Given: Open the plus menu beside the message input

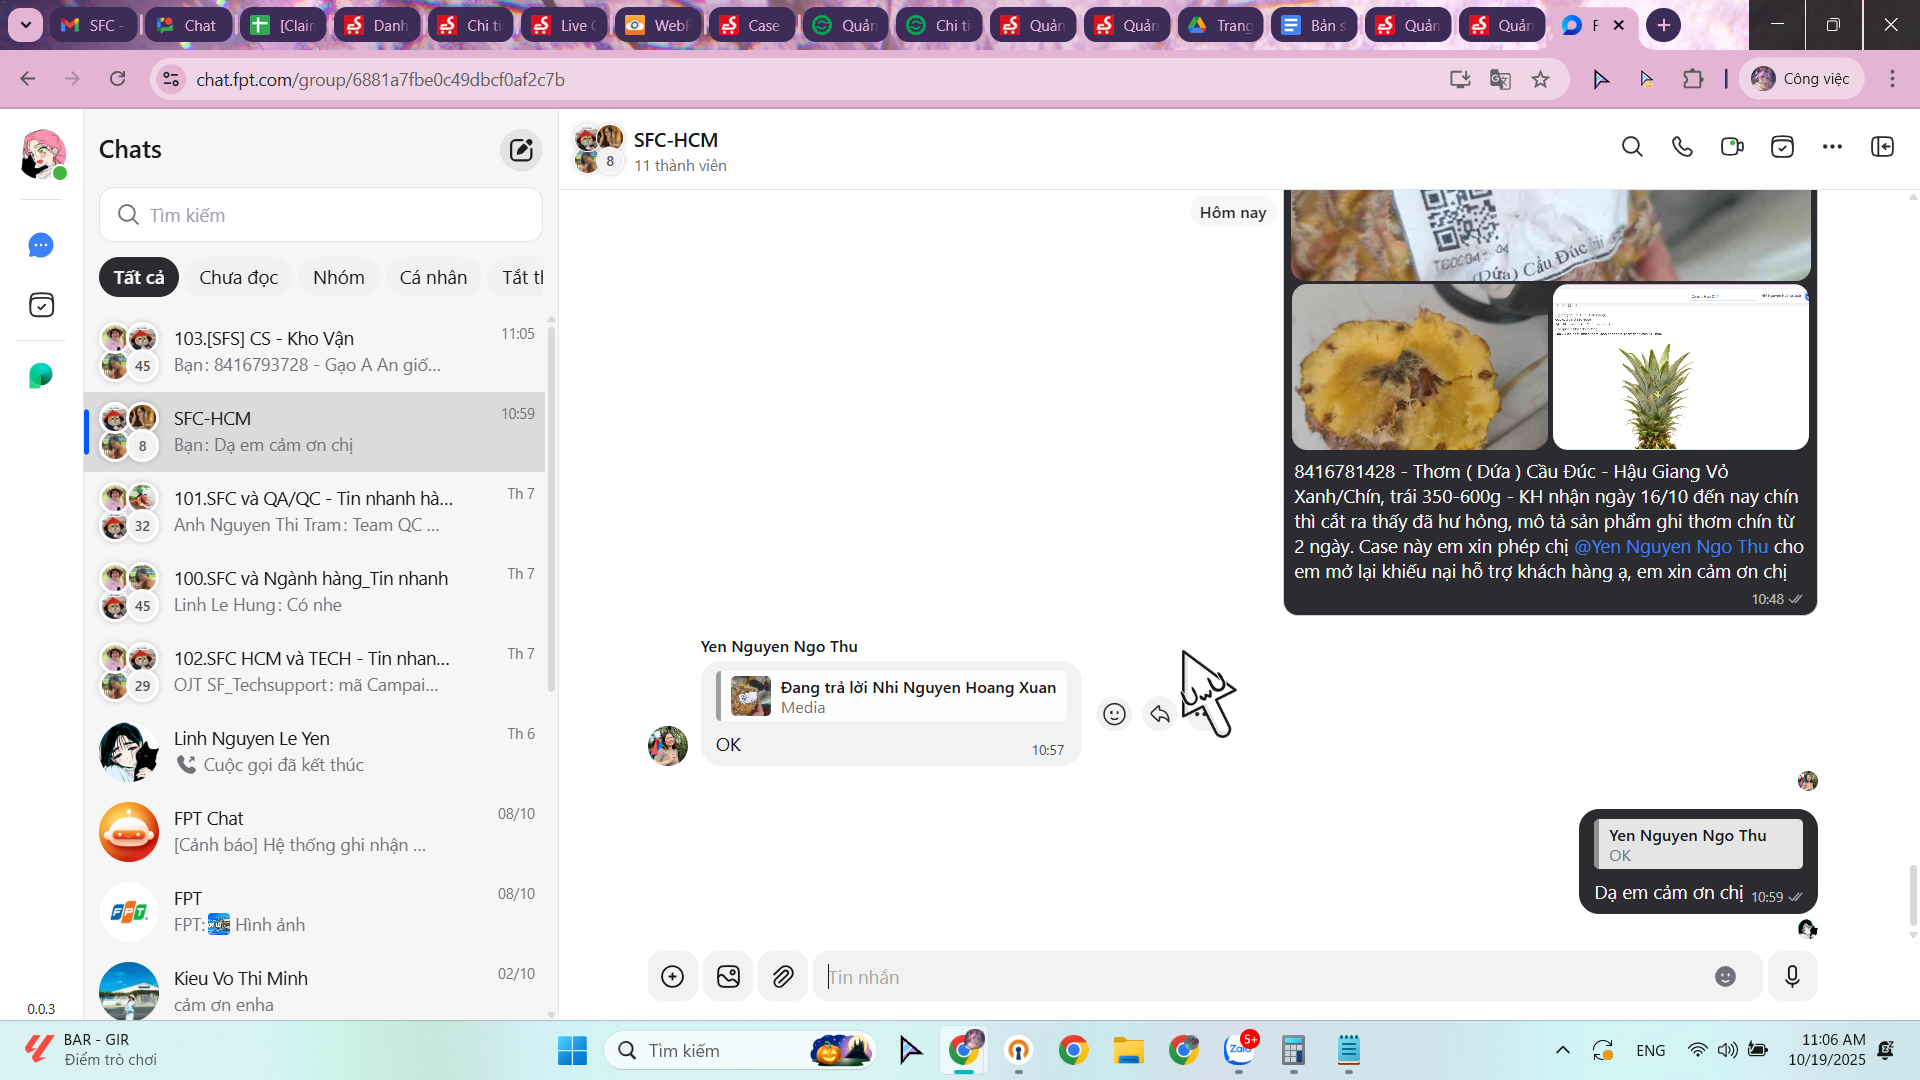Looking at the screenshot, I should [672, 977].
